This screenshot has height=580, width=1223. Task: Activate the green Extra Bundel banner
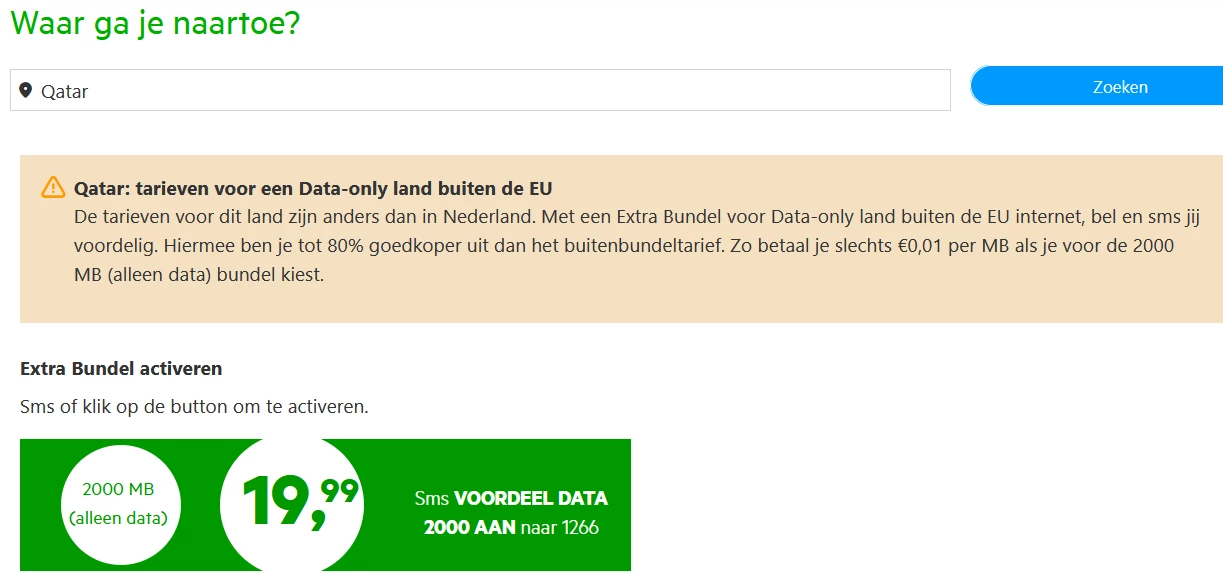[325, 505]
